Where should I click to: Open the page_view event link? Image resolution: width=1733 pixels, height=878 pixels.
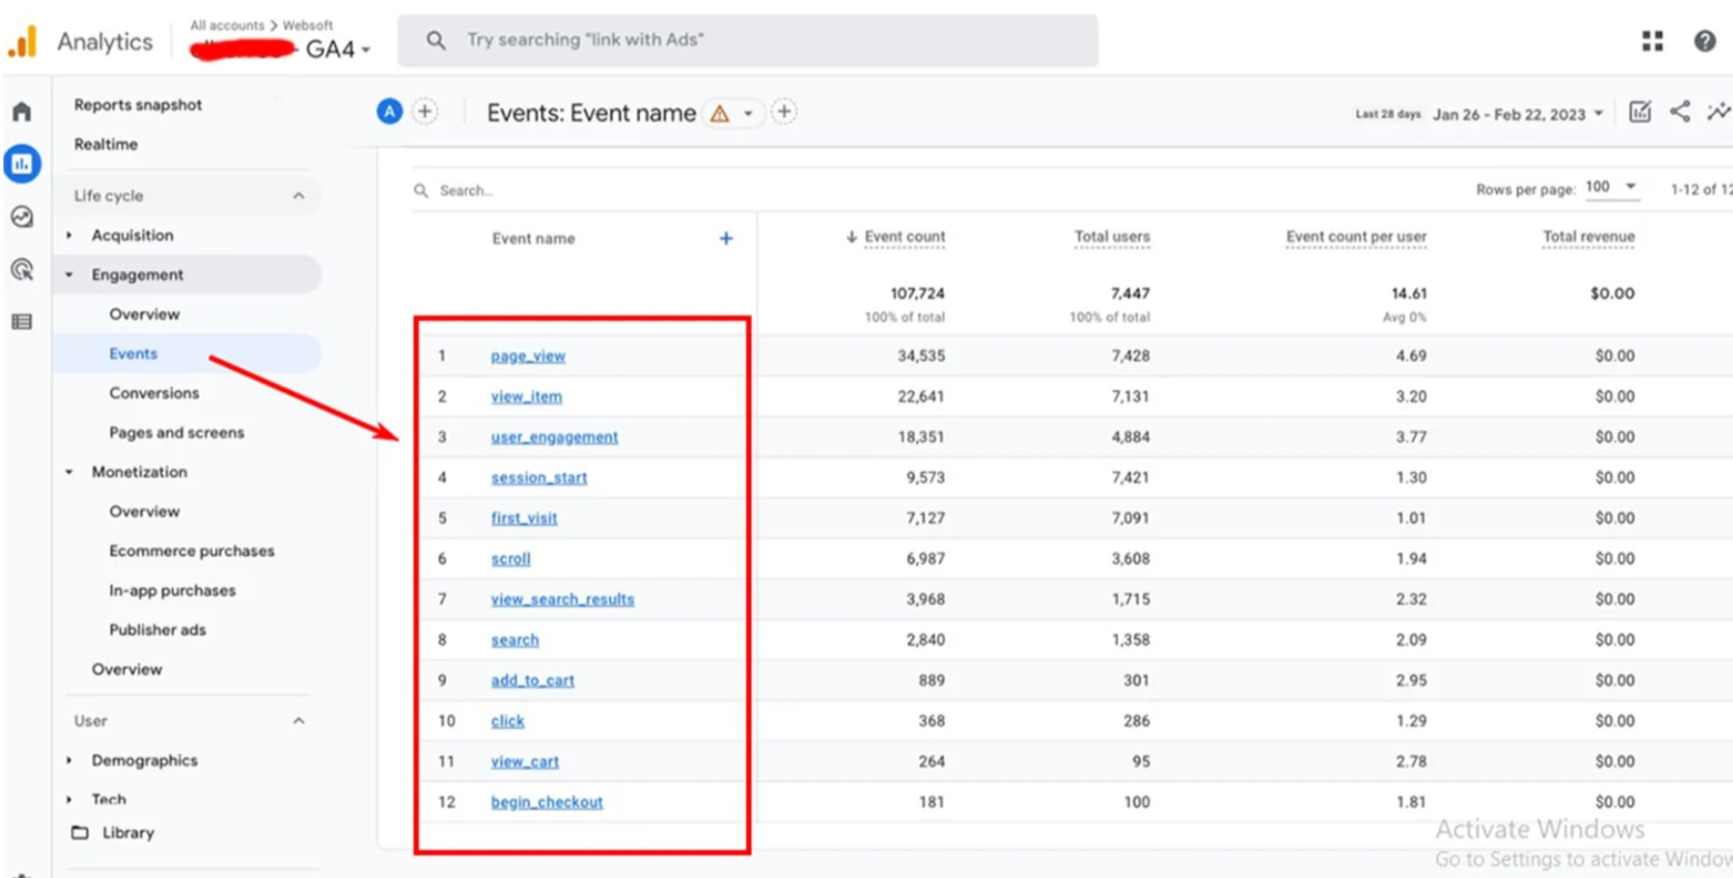pos(528,356)
